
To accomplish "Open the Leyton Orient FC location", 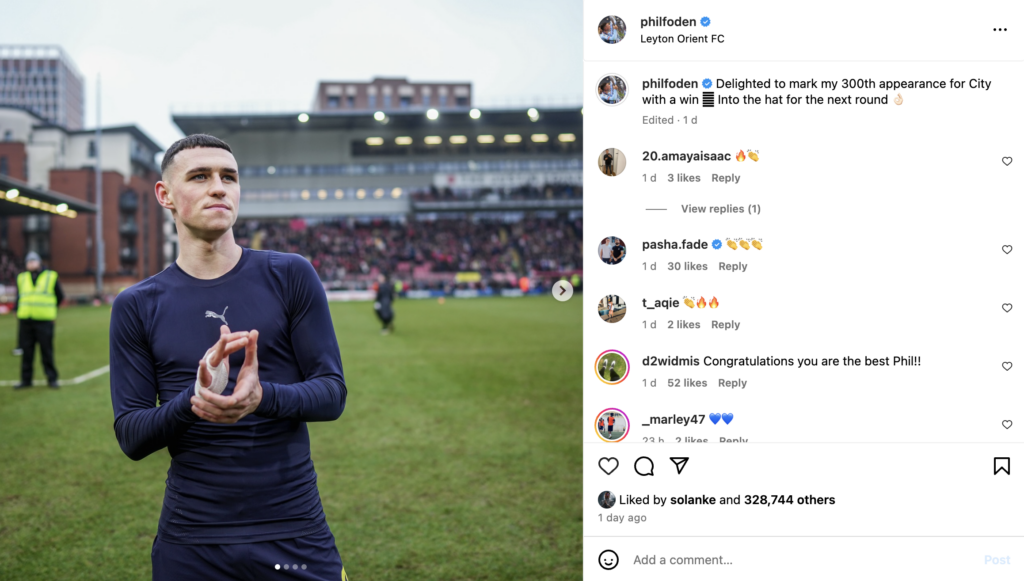I will 682,39.
